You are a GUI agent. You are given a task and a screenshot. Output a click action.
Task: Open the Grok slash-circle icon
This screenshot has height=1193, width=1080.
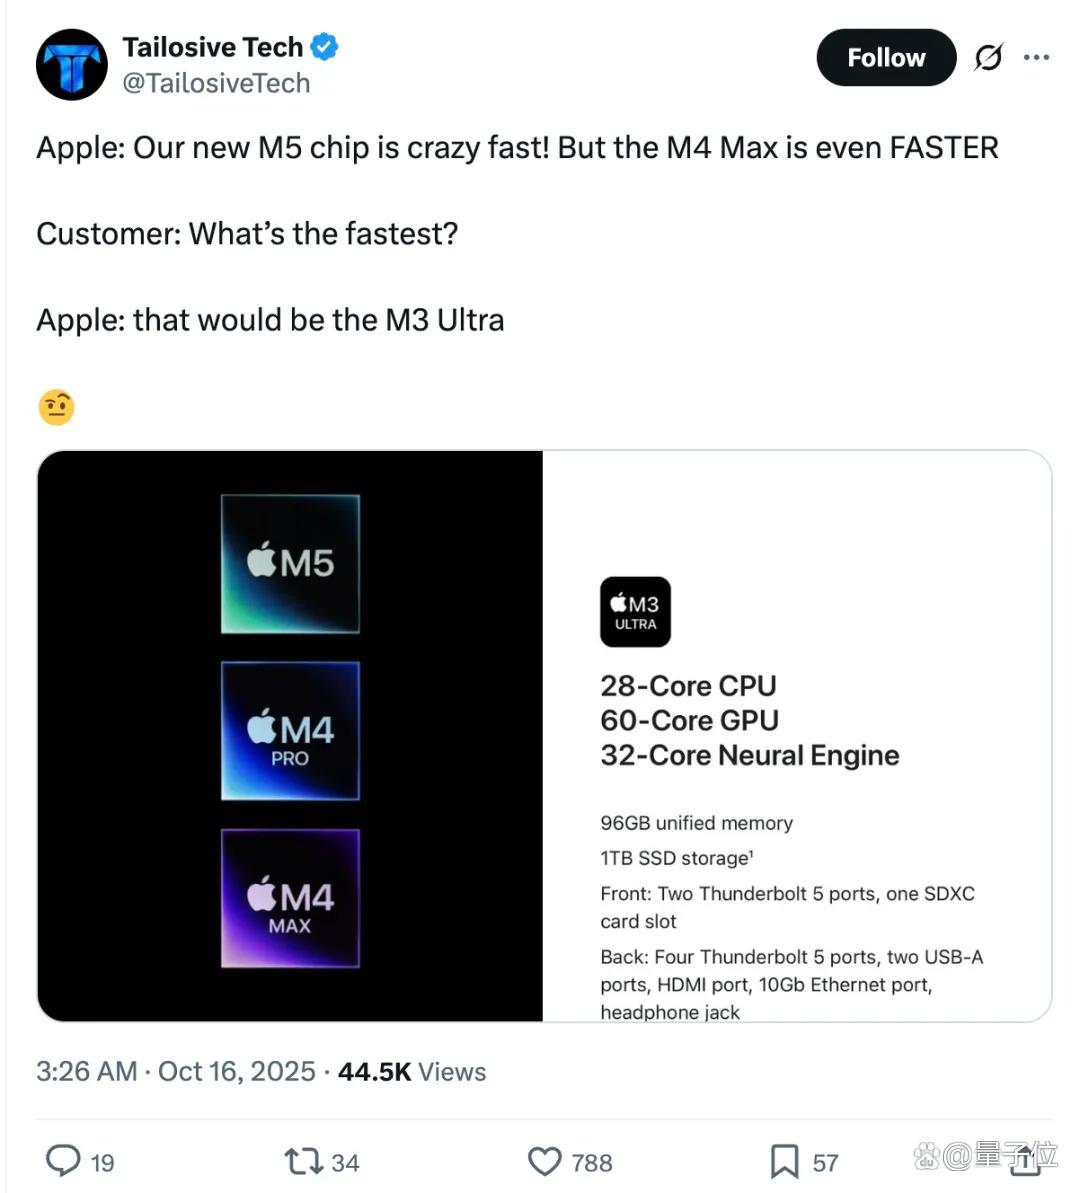pyautogui.click(x=989, y=57)
